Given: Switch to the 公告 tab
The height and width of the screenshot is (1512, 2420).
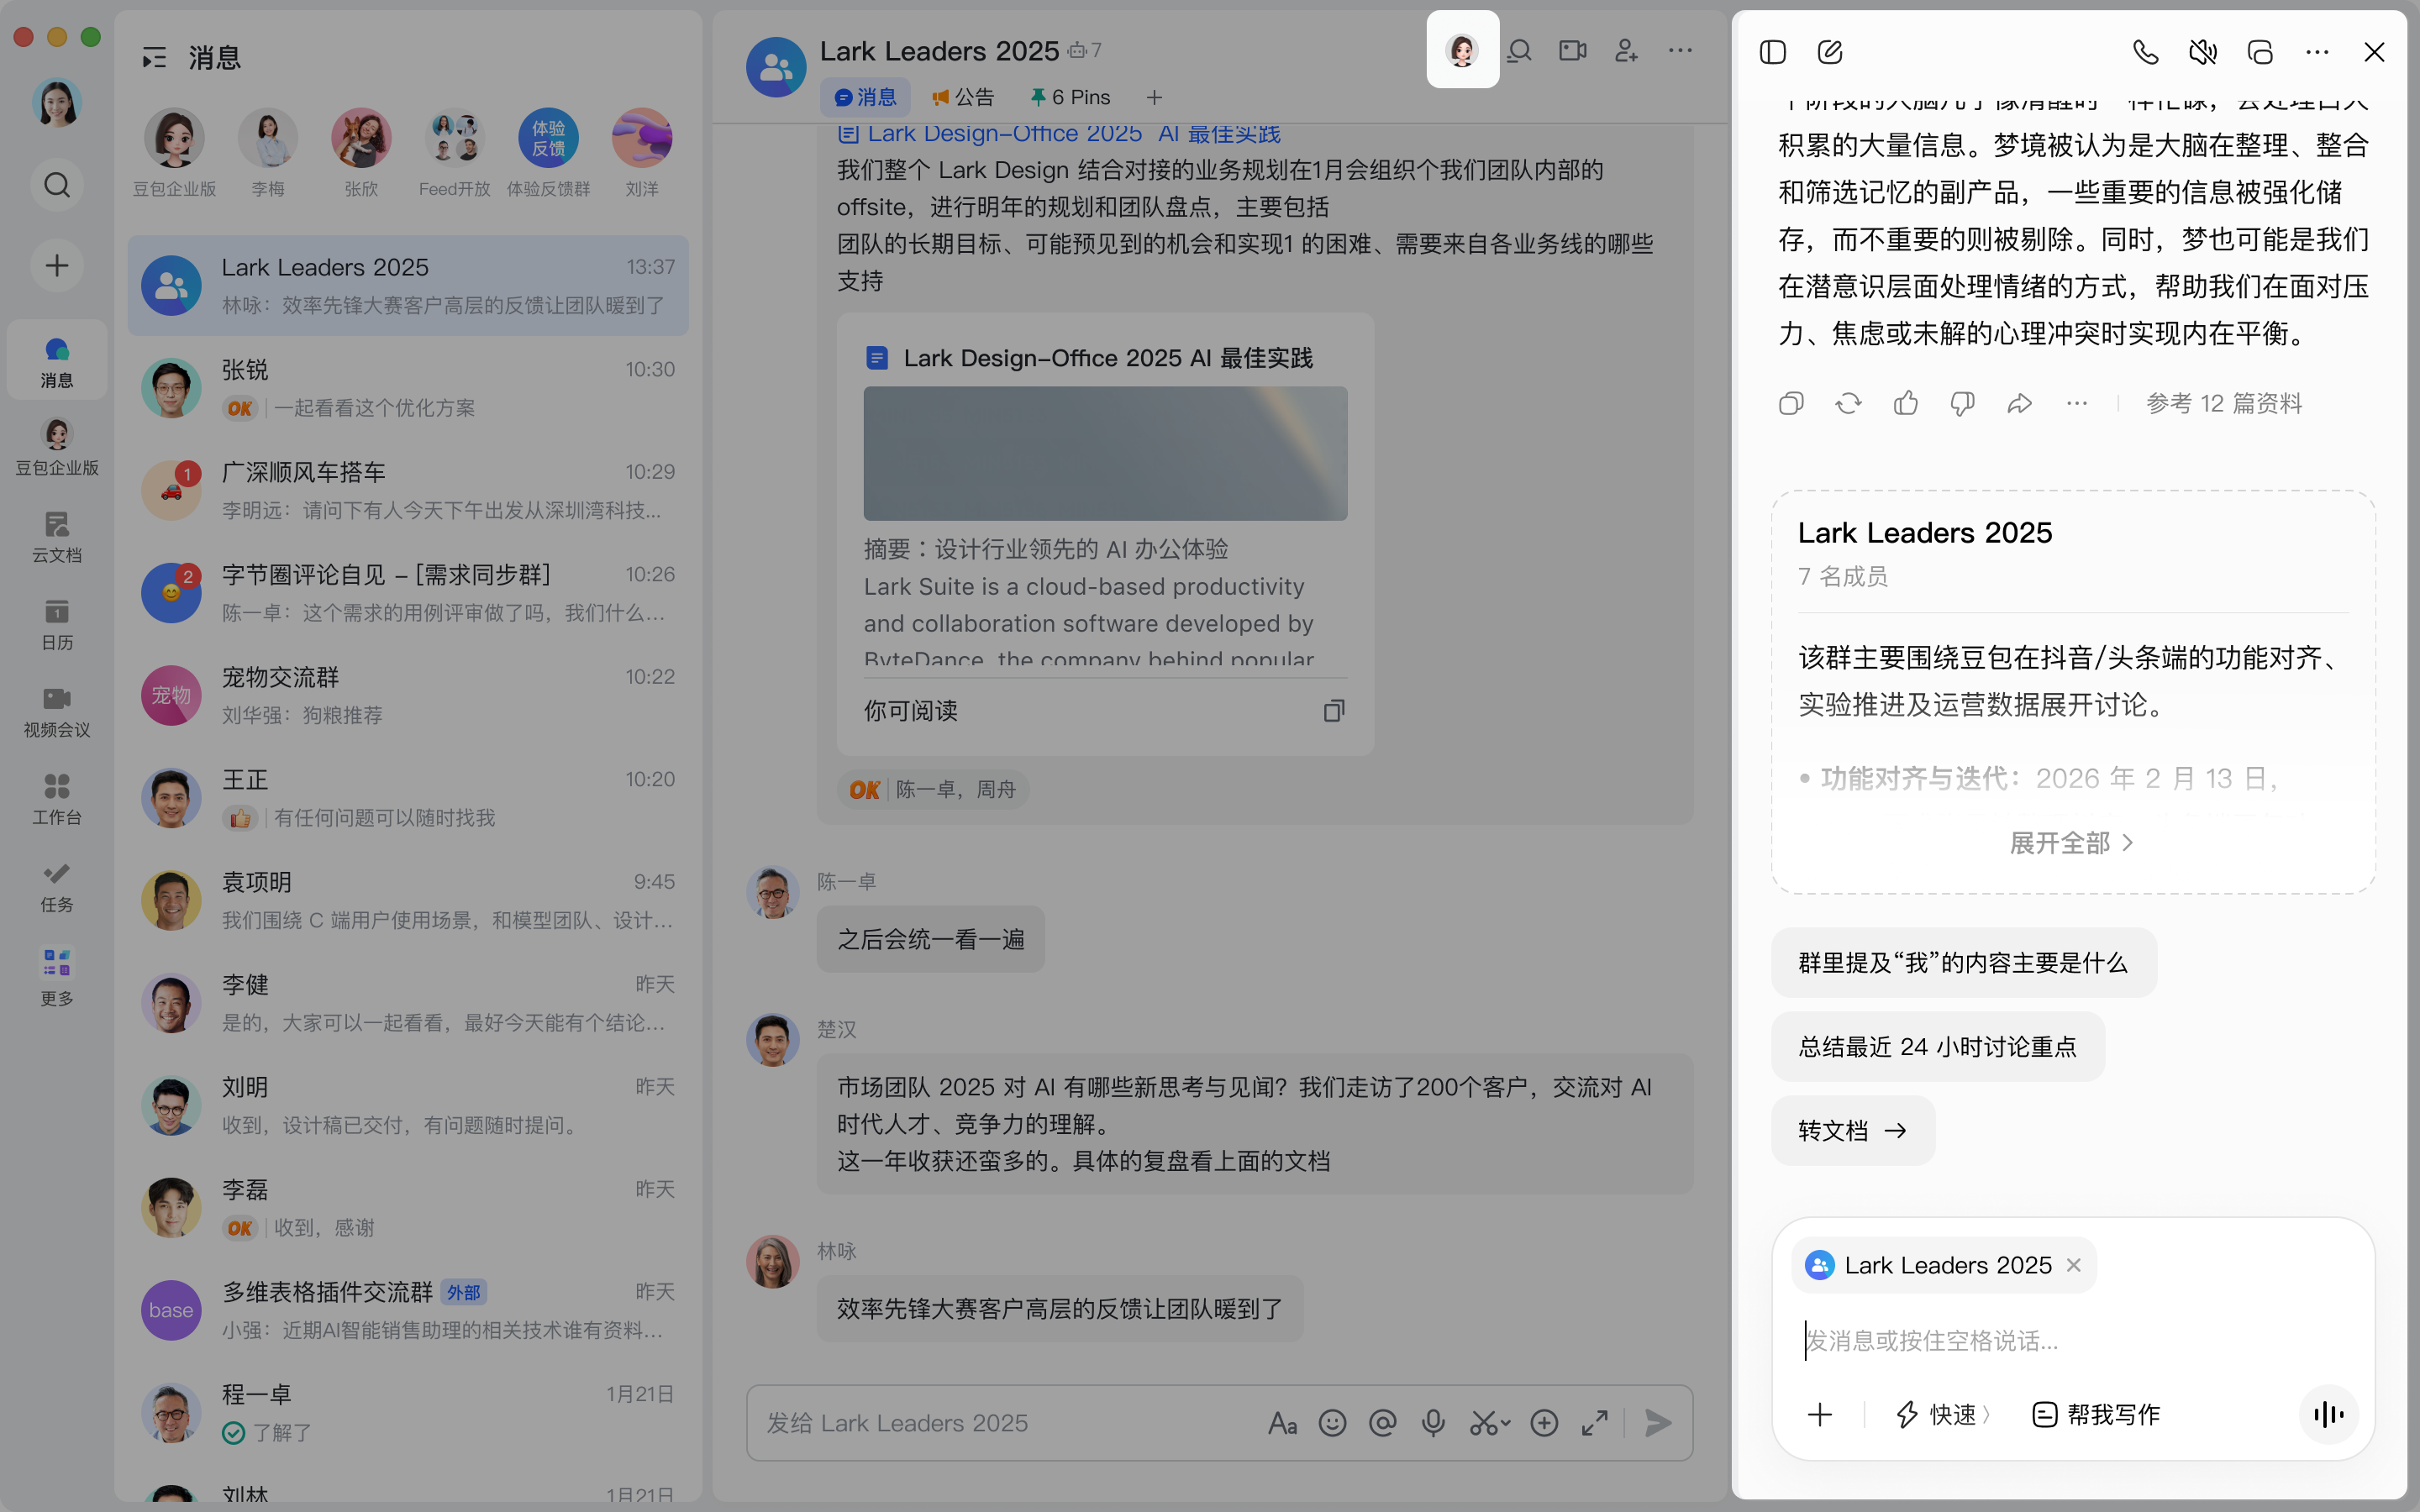Looking at the screenshot, I should (963, 97).
